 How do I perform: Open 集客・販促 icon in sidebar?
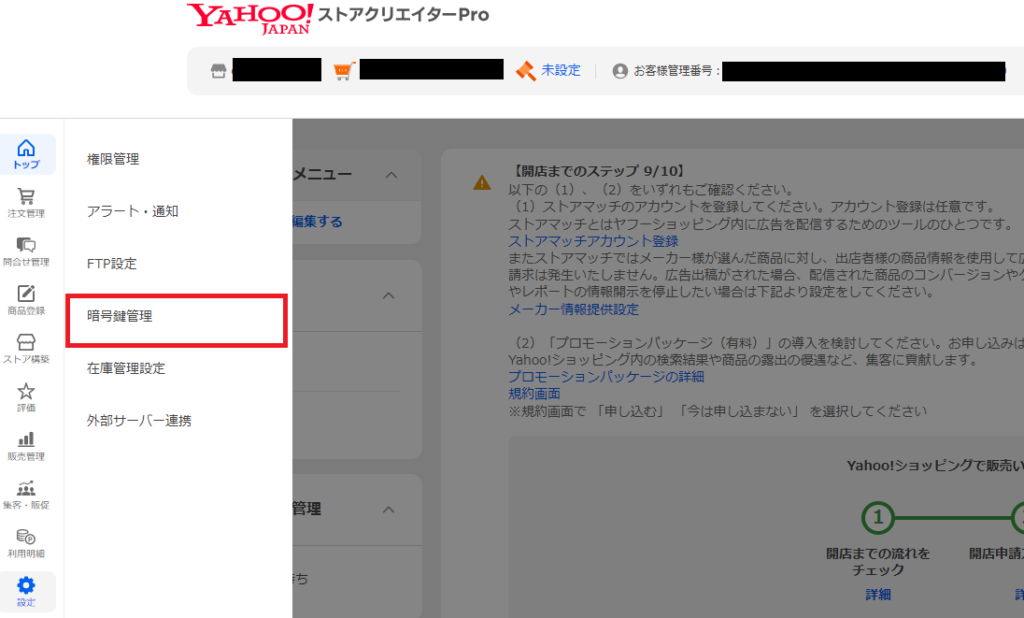[x=27, y=492]
